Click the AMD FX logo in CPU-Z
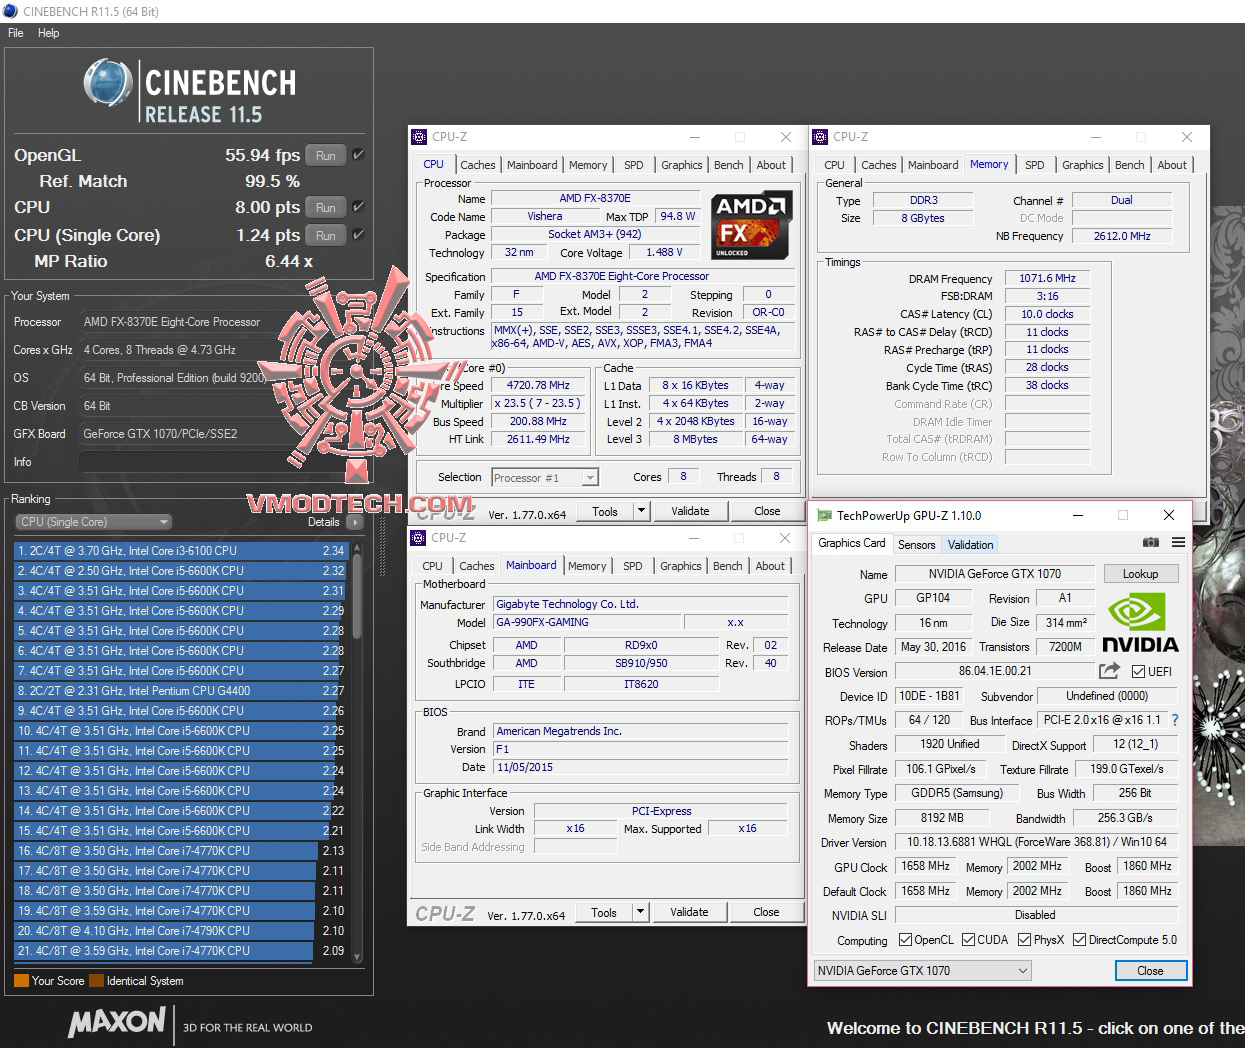This screenshot has width=1245, height=1048. point(752,225)
